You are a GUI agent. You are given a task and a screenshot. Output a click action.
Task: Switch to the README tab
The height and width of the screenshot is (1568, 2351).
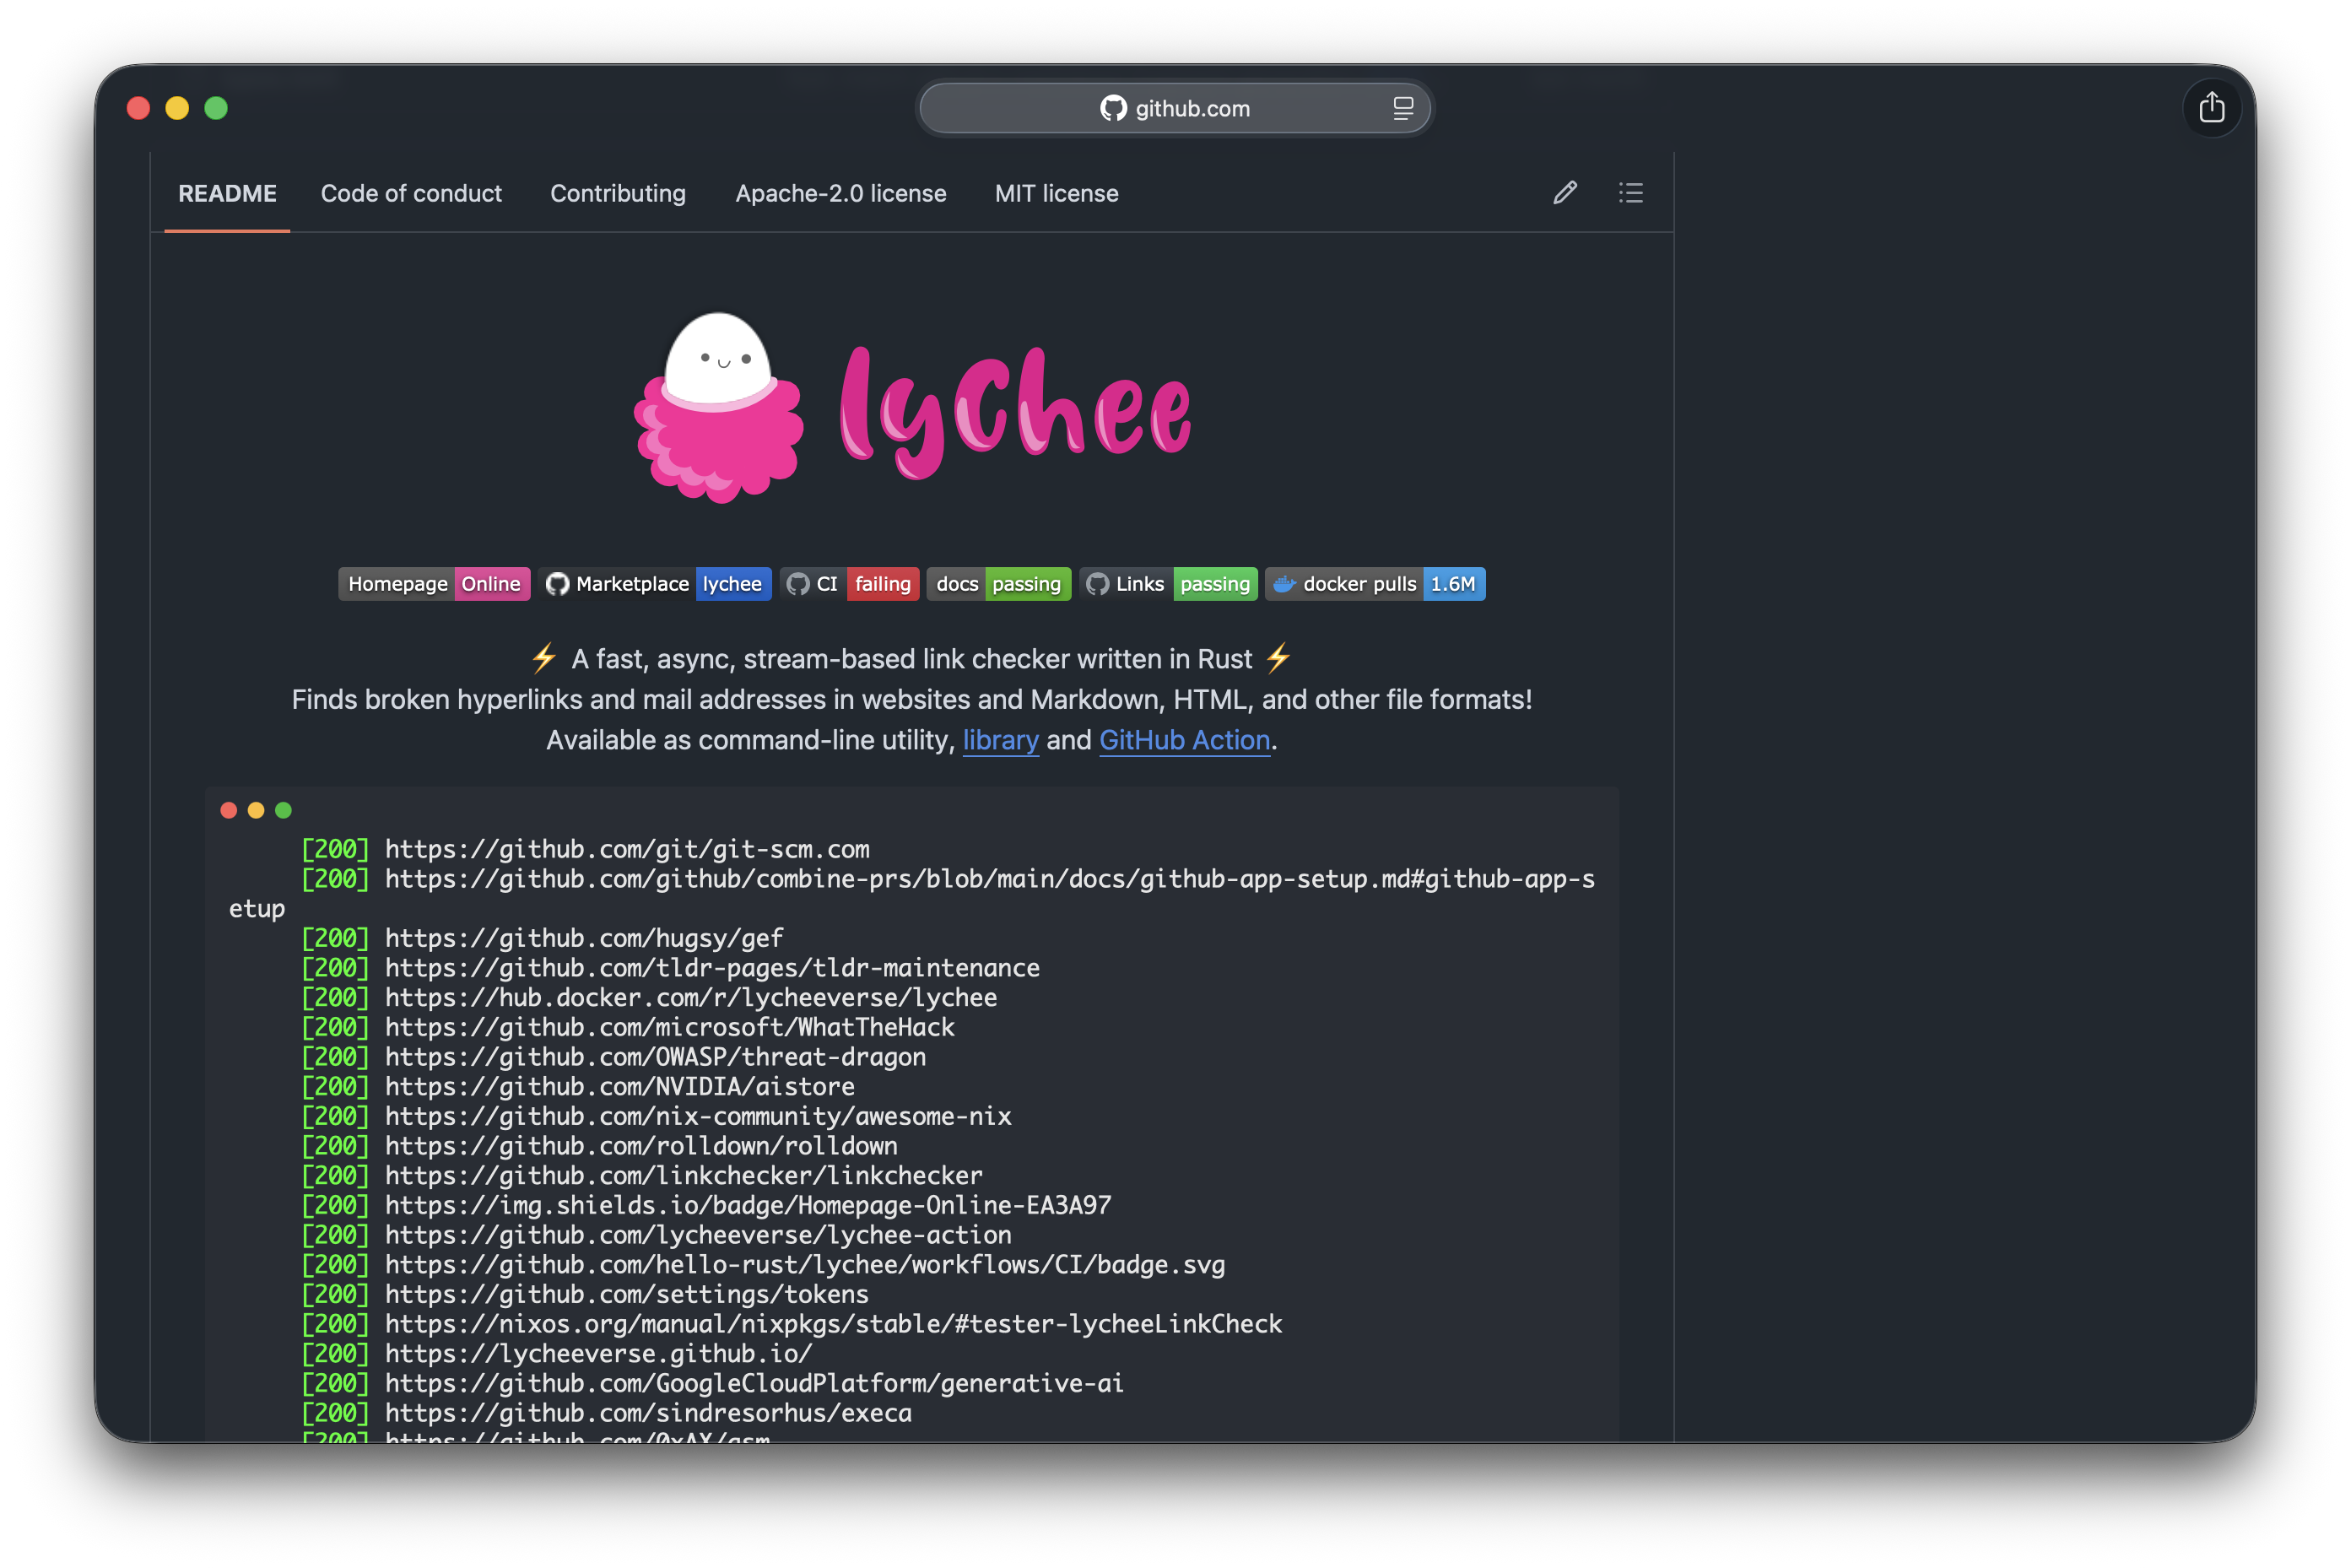(227, 193)
